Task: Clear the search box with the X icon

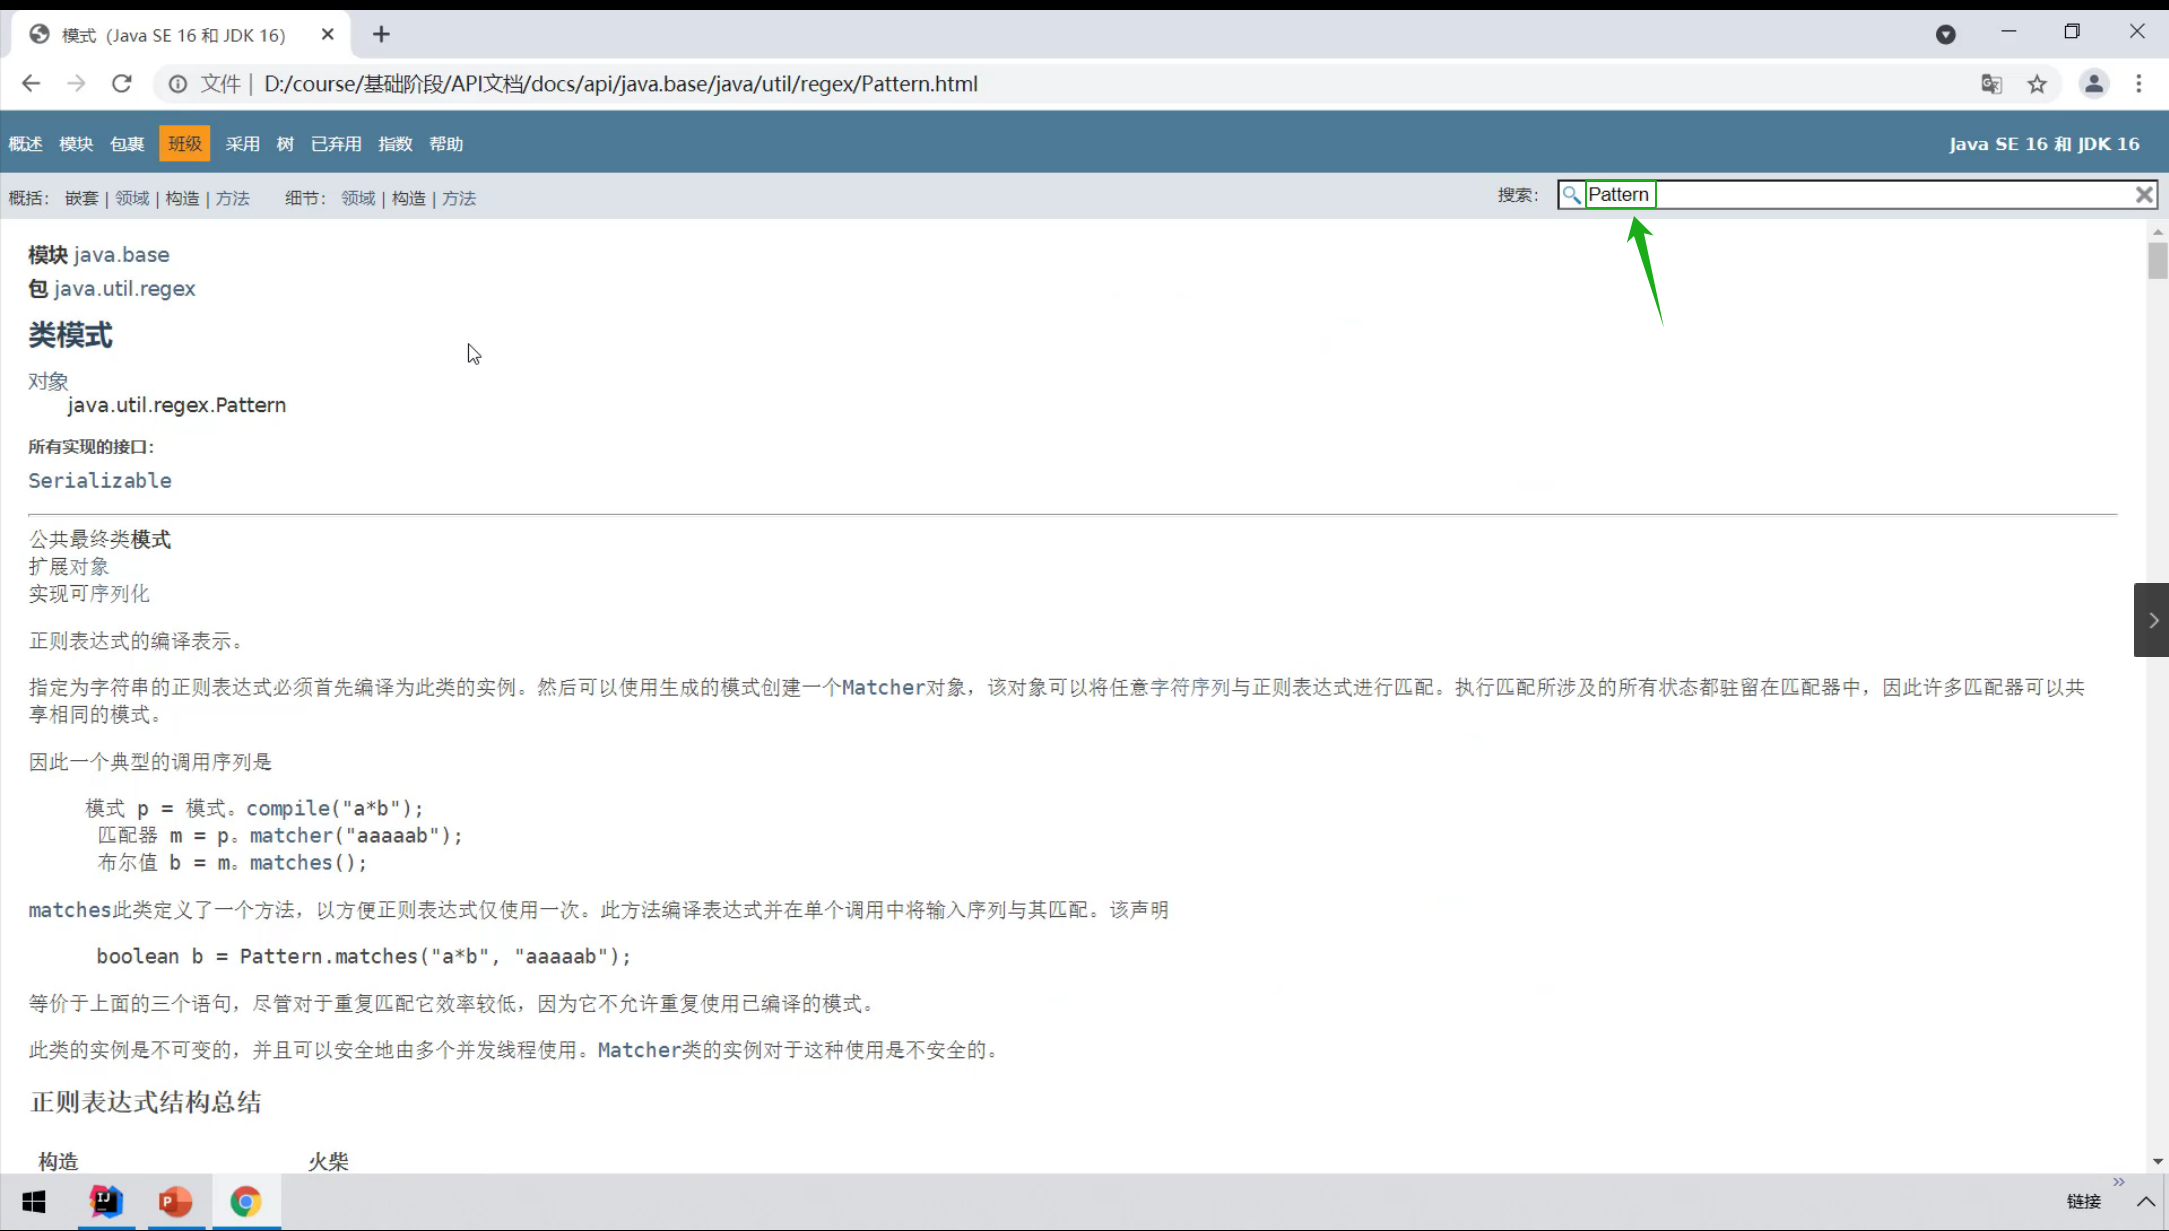Action: pyautogui.click(x=2143, y=195)
